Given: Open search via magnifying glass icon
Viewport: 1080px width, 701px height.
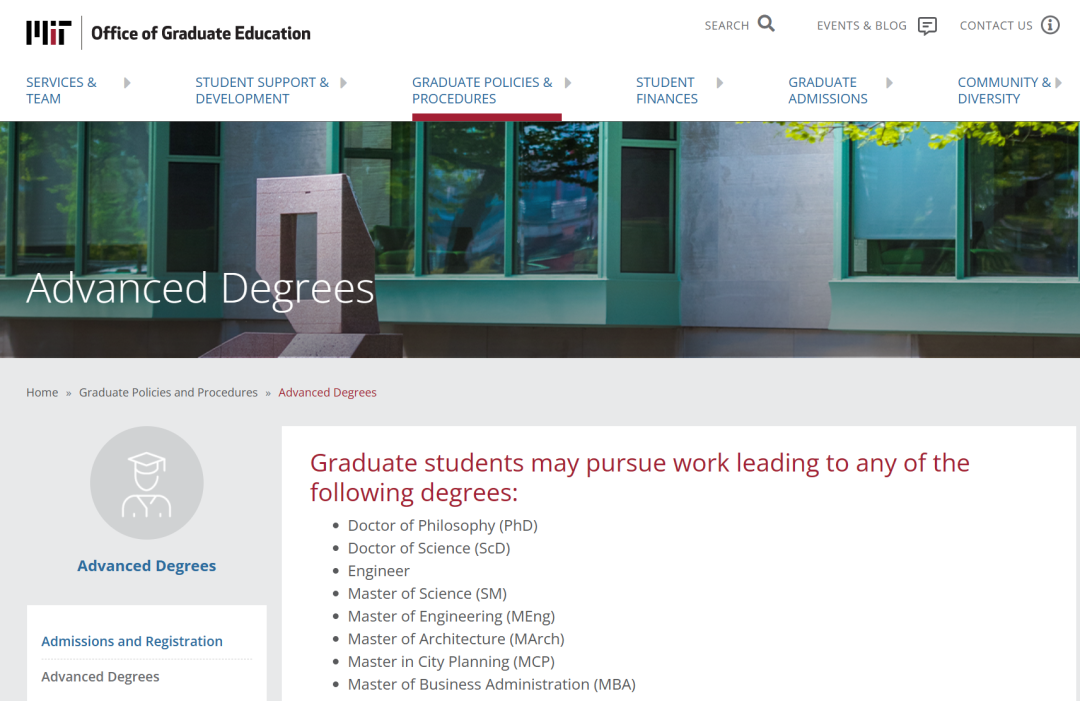Looking at the screenshot, I should coord(766,24).
